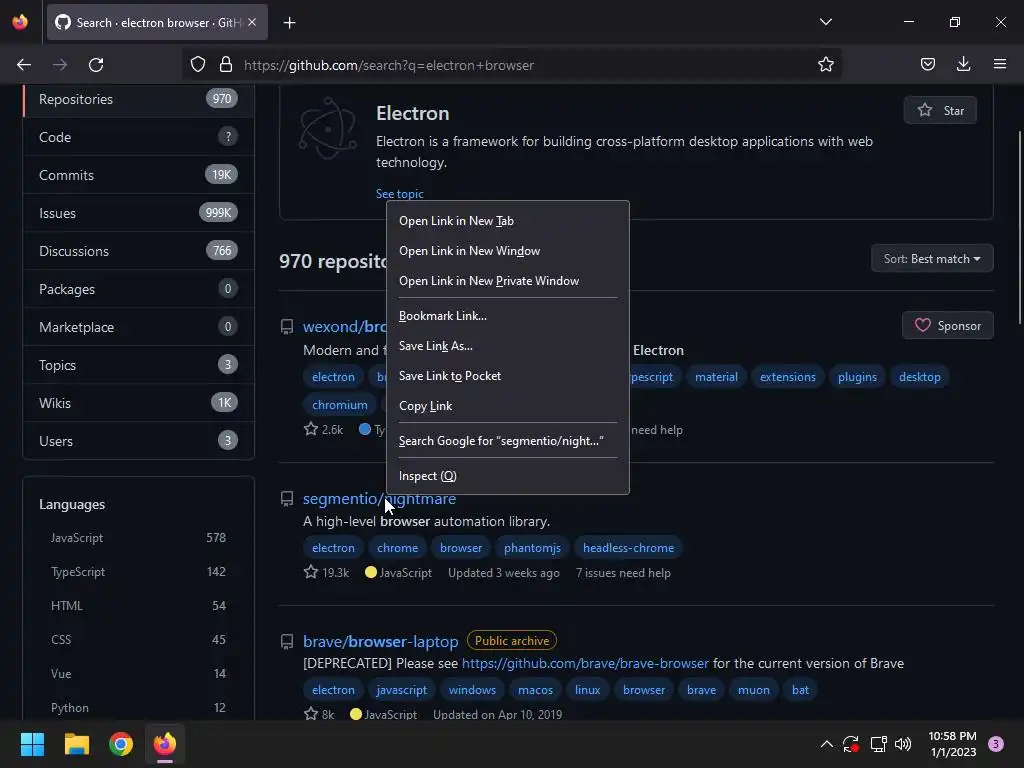The image size is (1024, 768).
Task: Click the star count for nightmare repository
Action: point(327,573)
